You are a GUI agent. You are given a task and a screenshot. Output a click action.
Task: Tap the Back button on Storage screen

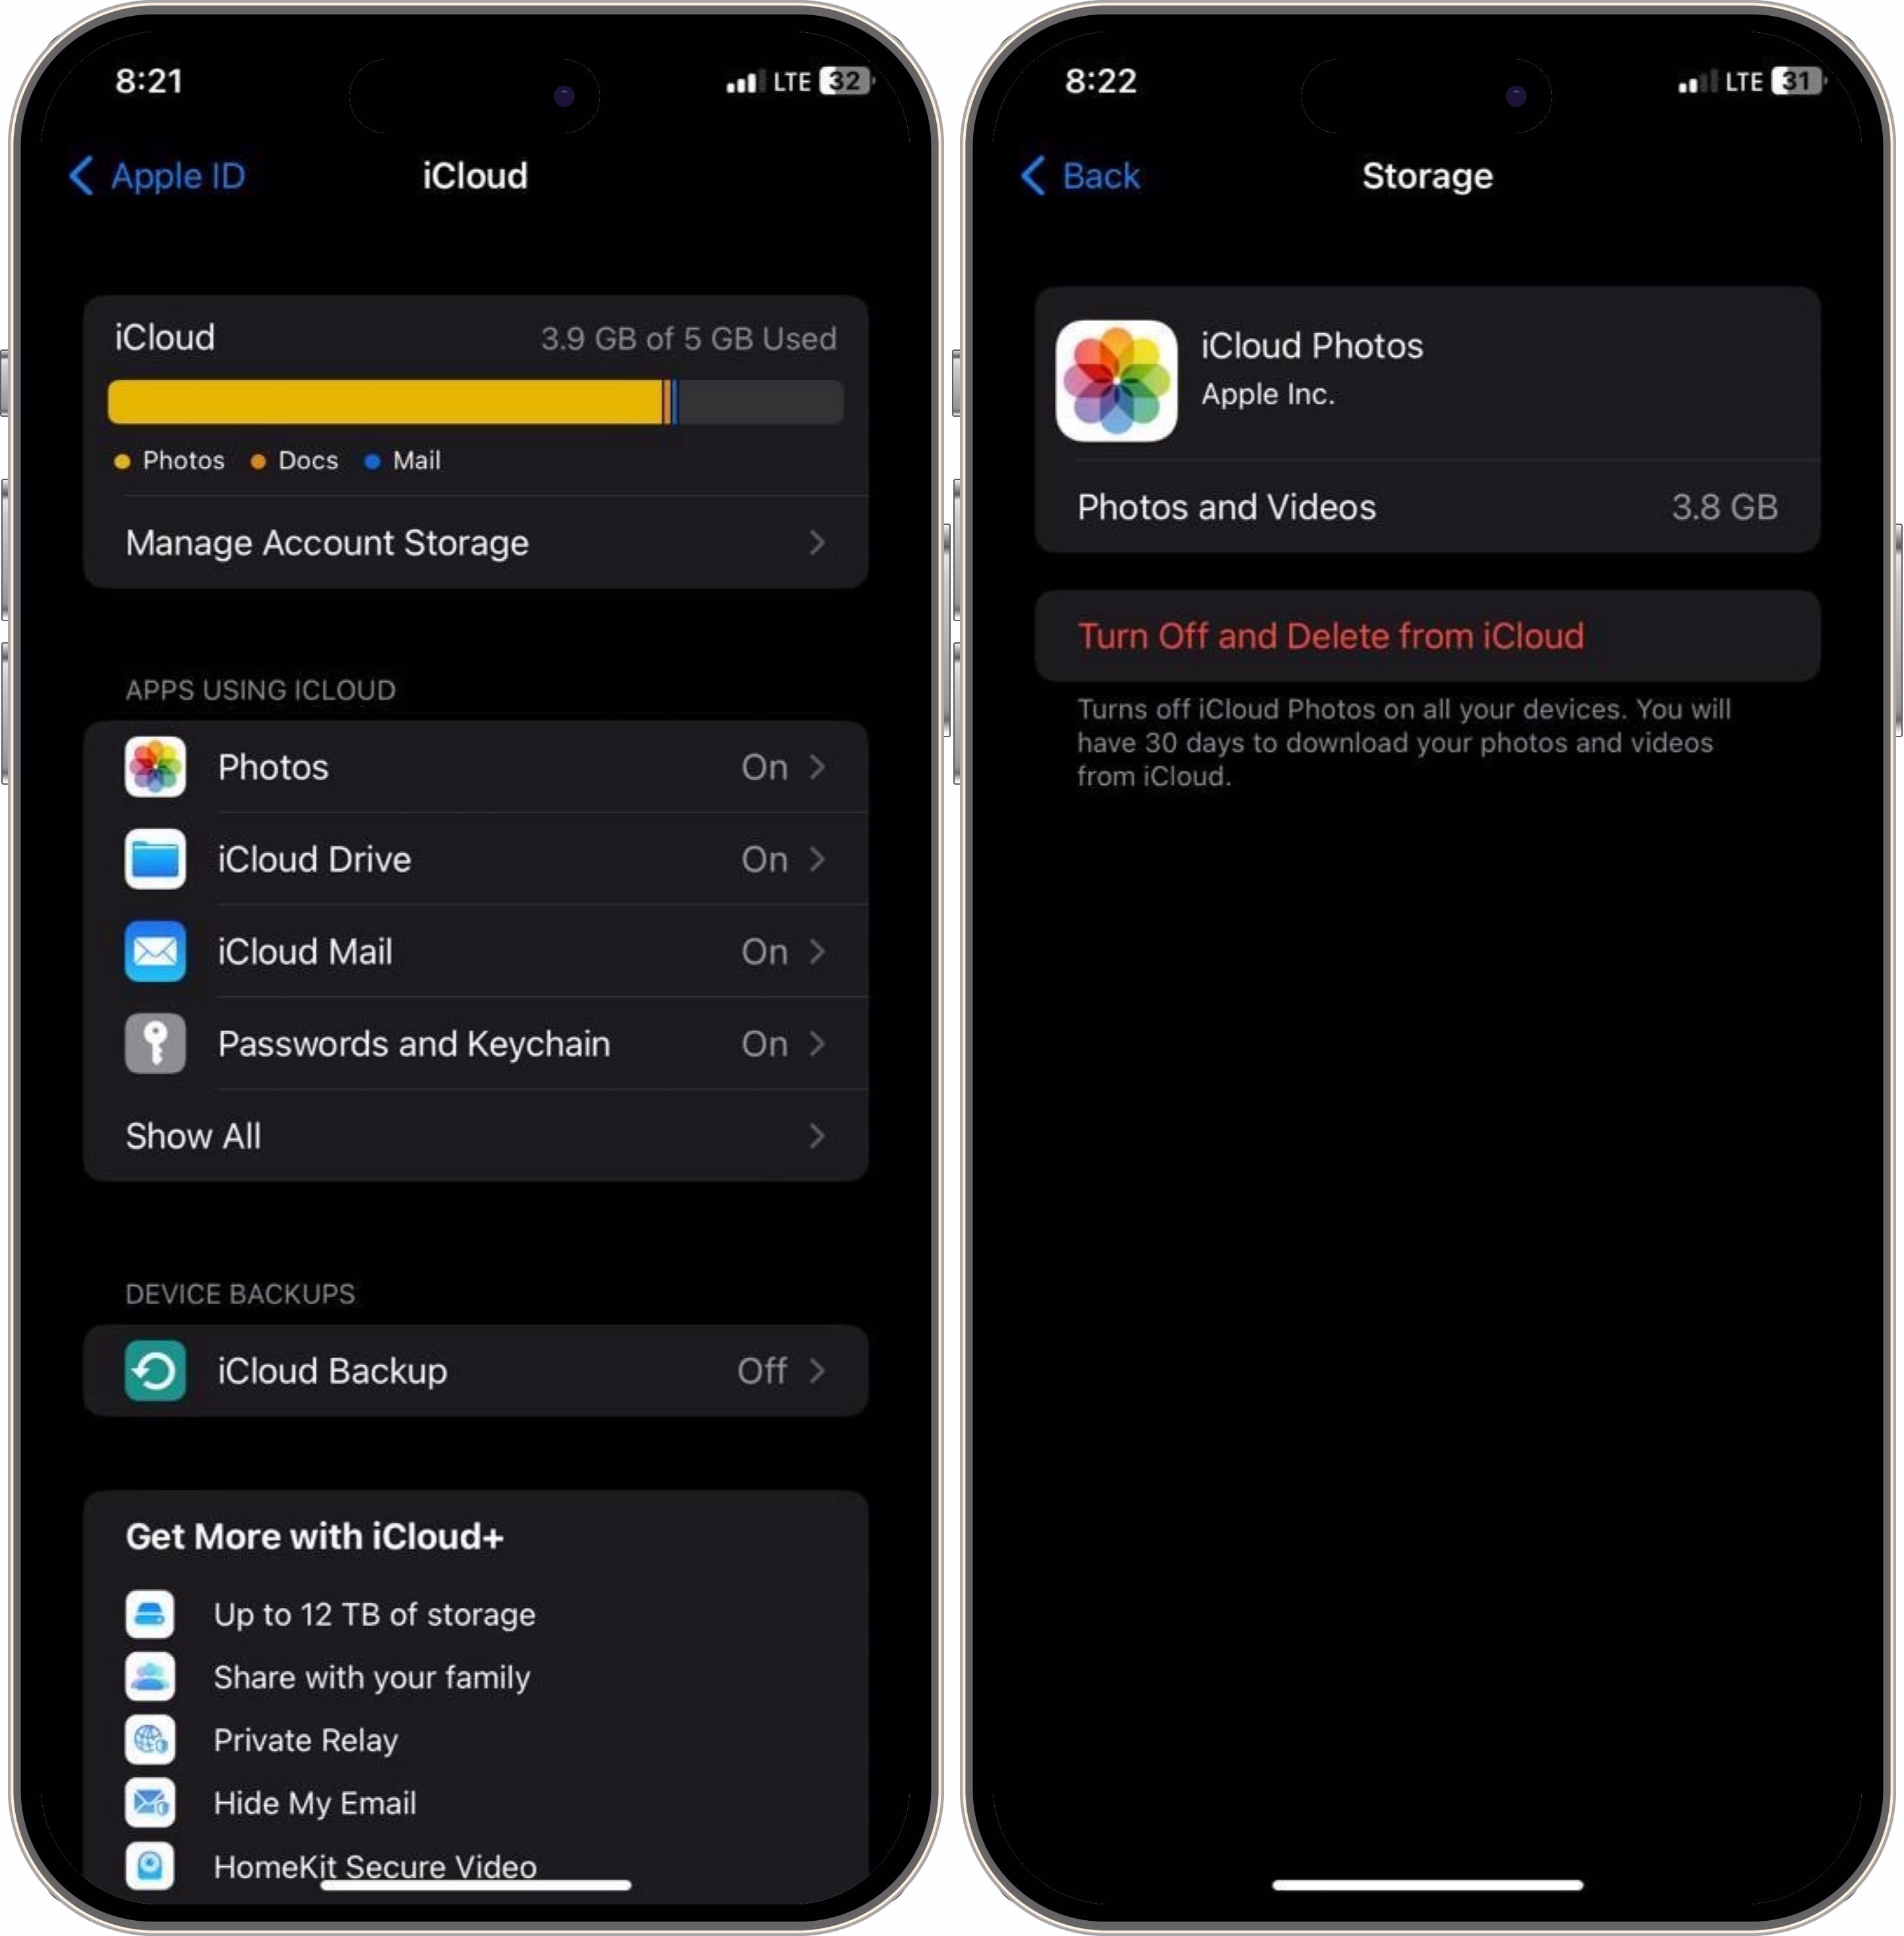tap(1081, 176)
